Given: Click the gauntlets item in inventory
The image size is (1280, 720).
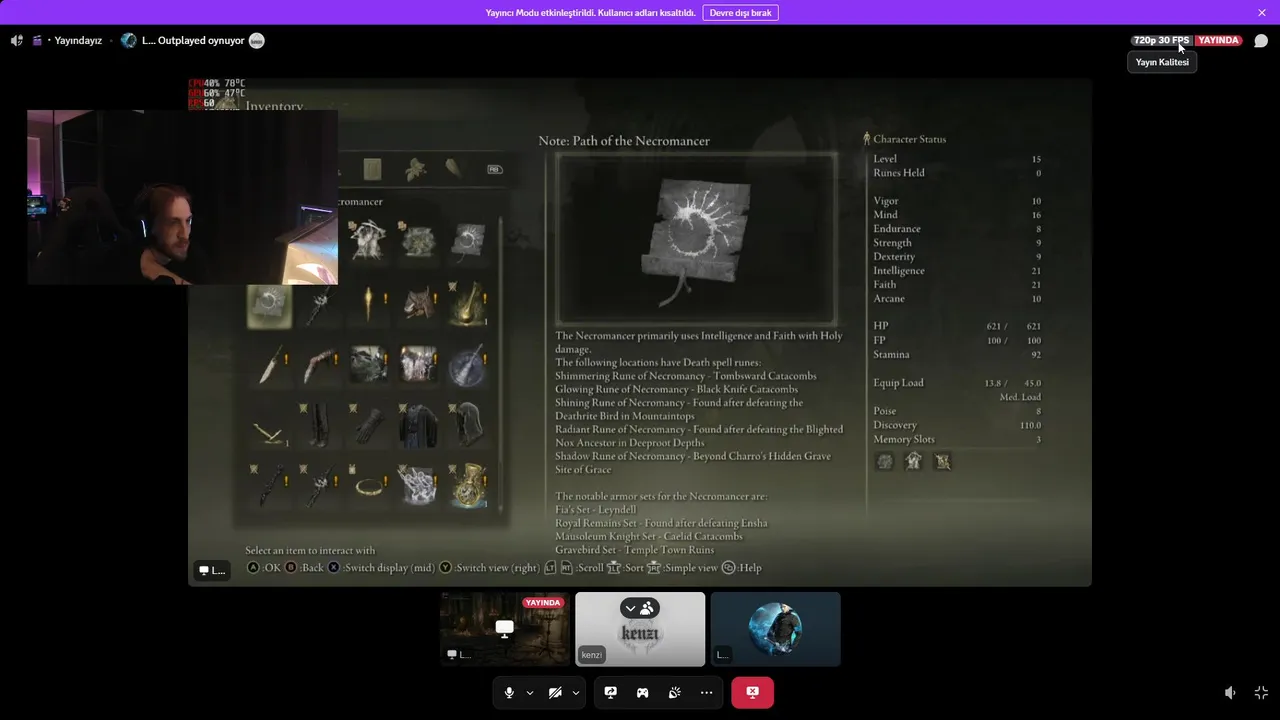Looking at the screenshot, I should click(368, 425).
